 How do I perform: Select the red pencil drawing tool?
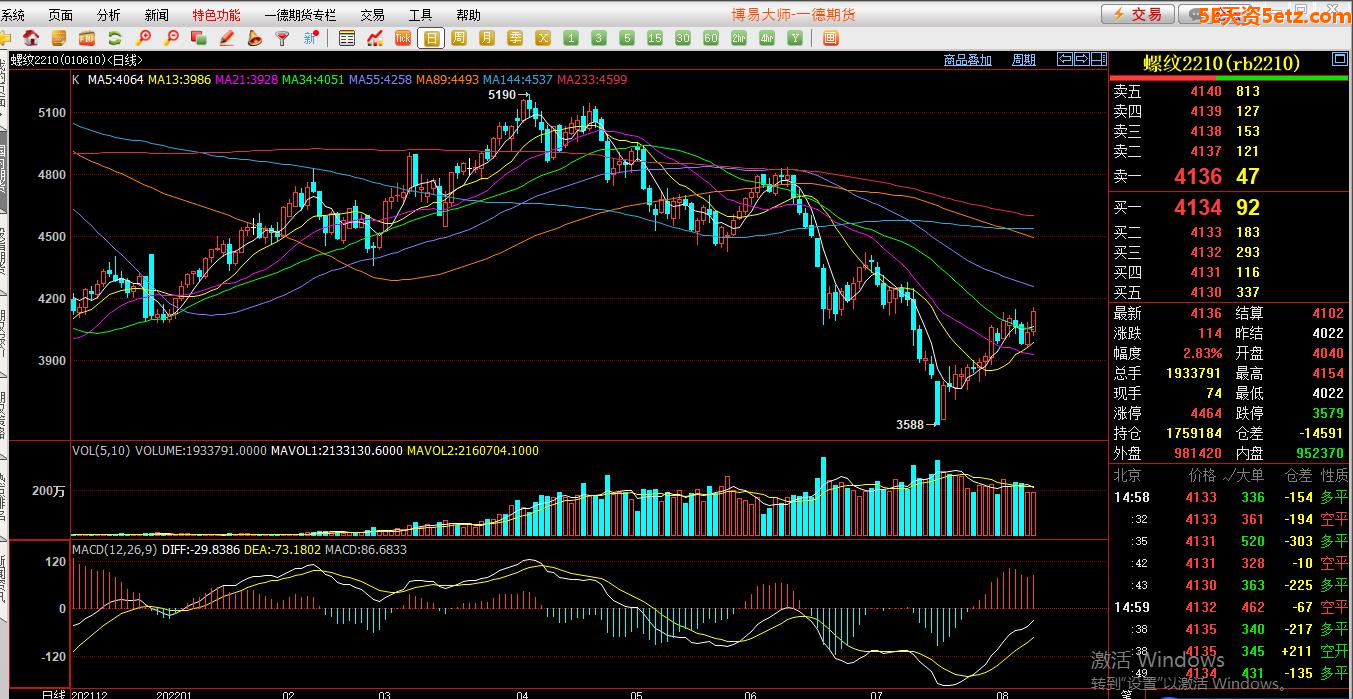[227, 38]
